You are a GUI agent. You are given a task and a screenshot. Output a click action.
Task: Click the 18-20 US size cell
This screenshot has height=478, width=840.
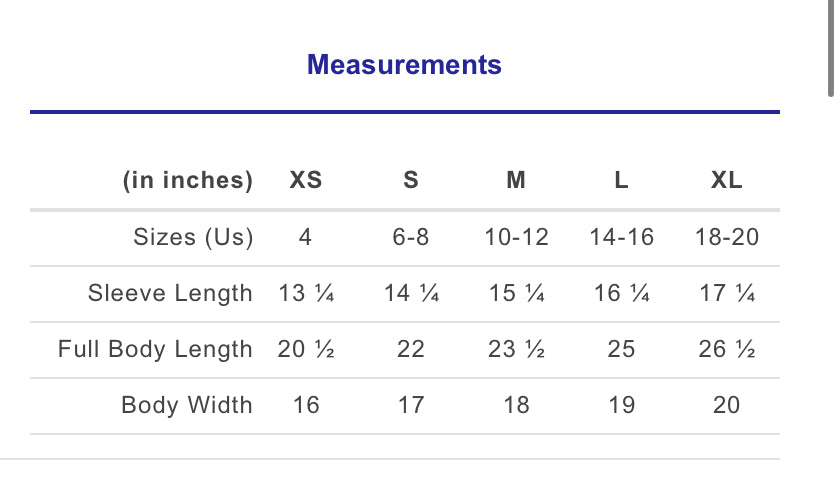click(x=727, y=238)
